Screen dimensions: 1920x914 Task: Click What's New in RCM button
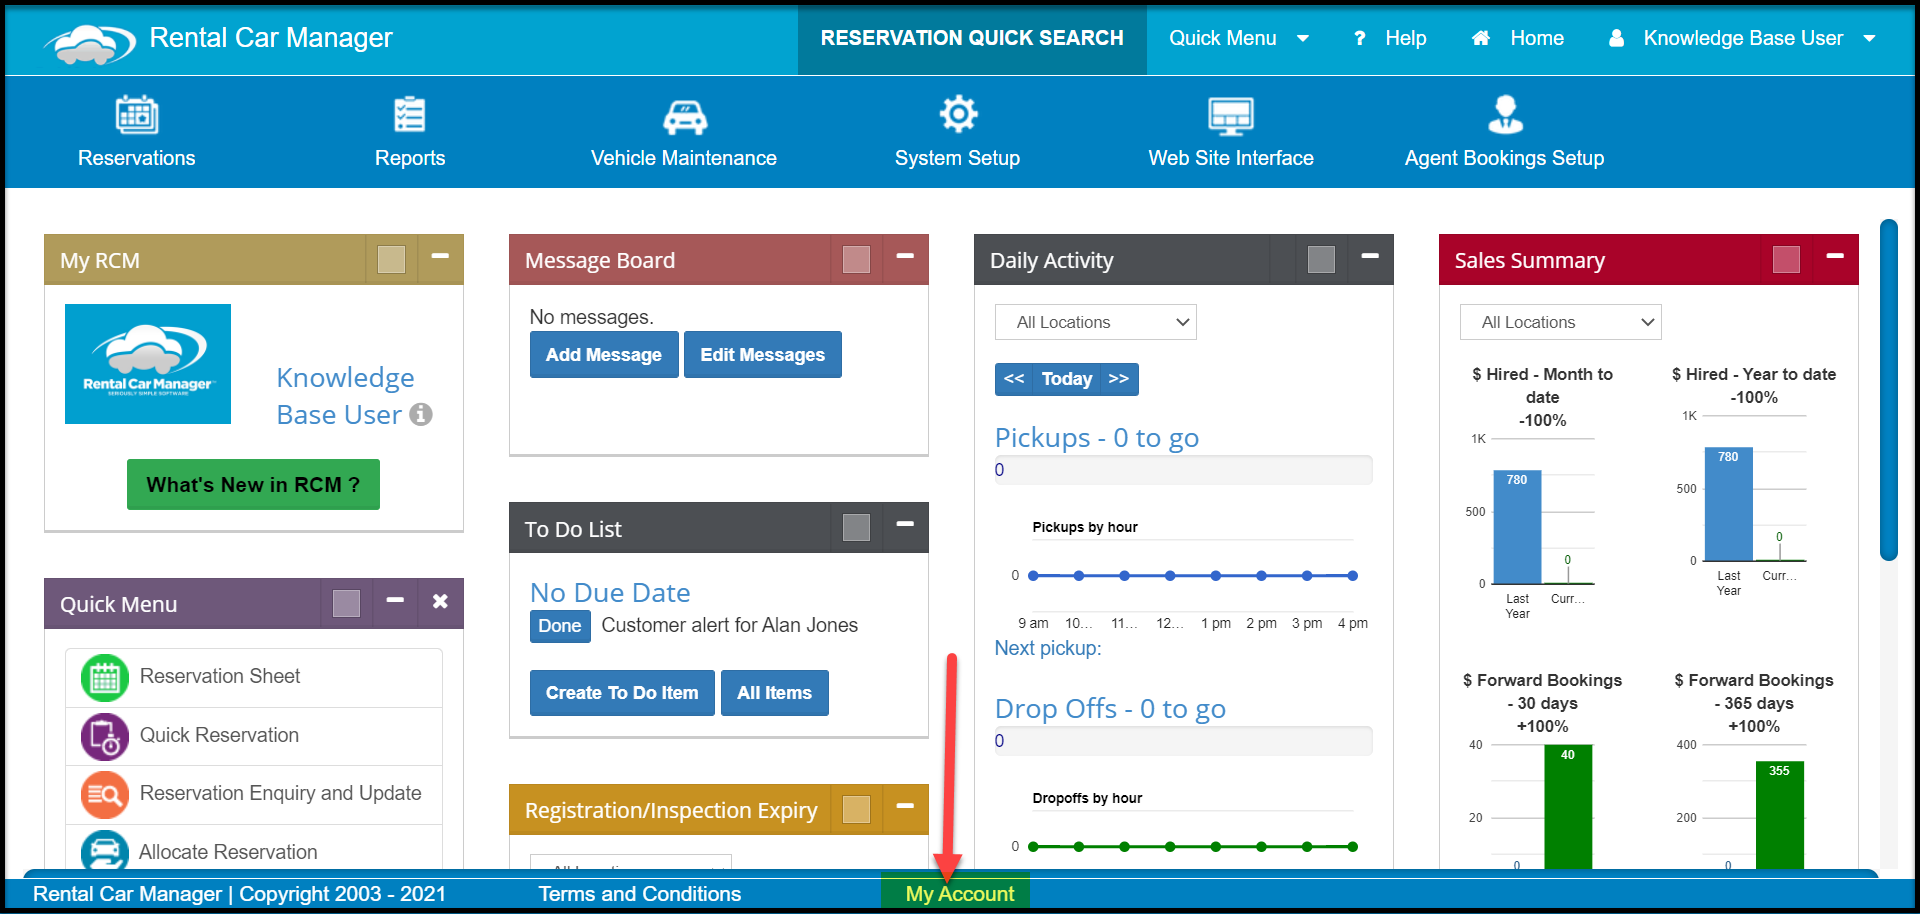coord(253,485)
